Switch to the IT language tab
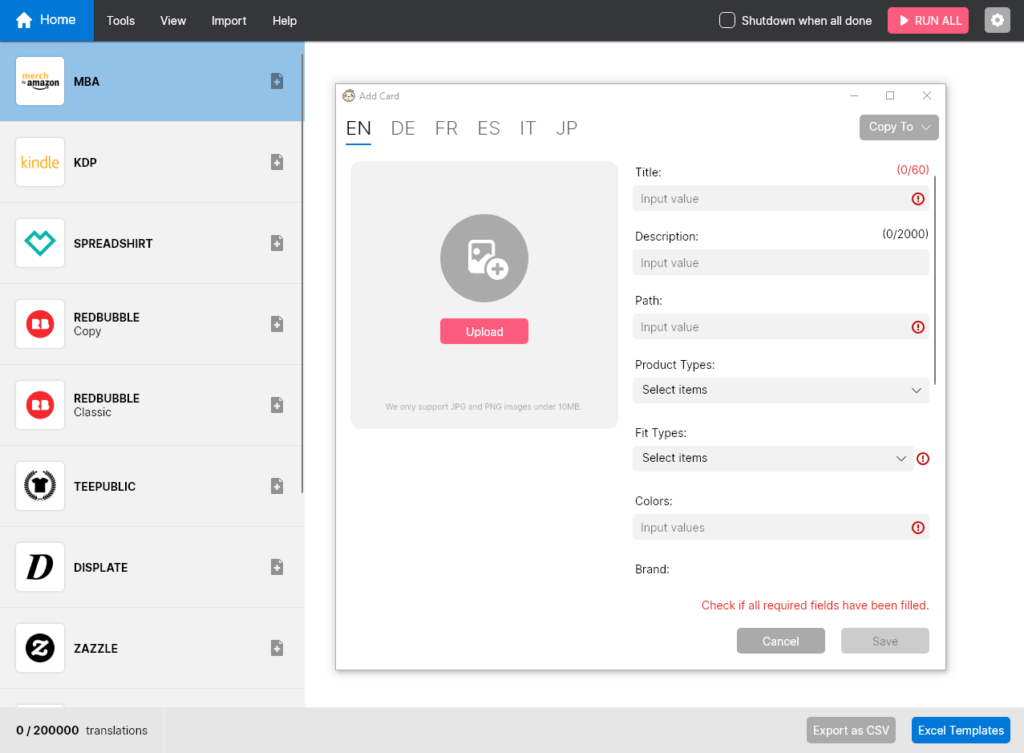Screen dimensions: 1024x753 click(x=528, y=128)
